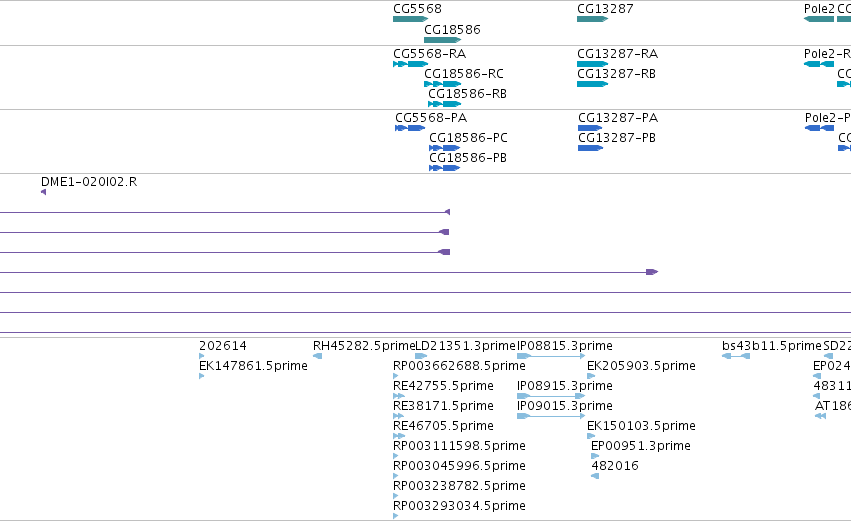Open the RH45282.5prime EST label

click(364, 346)
